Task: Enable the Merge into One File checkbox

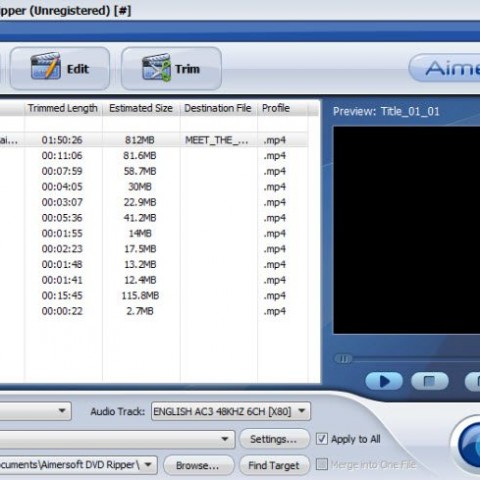Action: click(322, 464)
